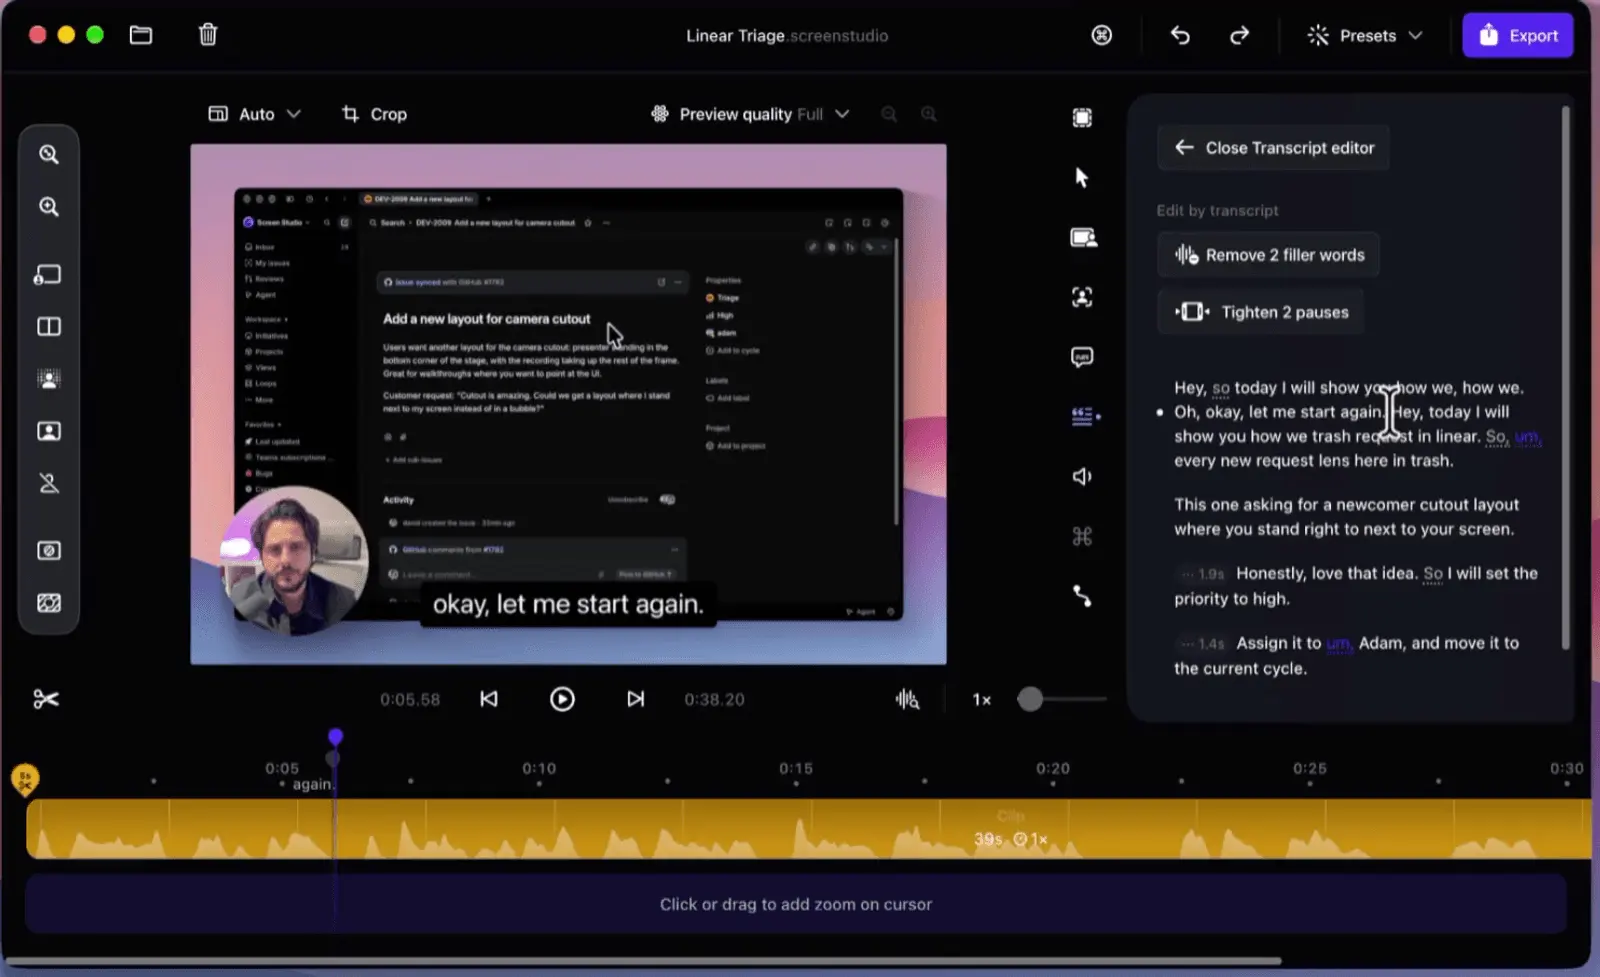Click Tighten 2 pauses

coord(1260,312)
